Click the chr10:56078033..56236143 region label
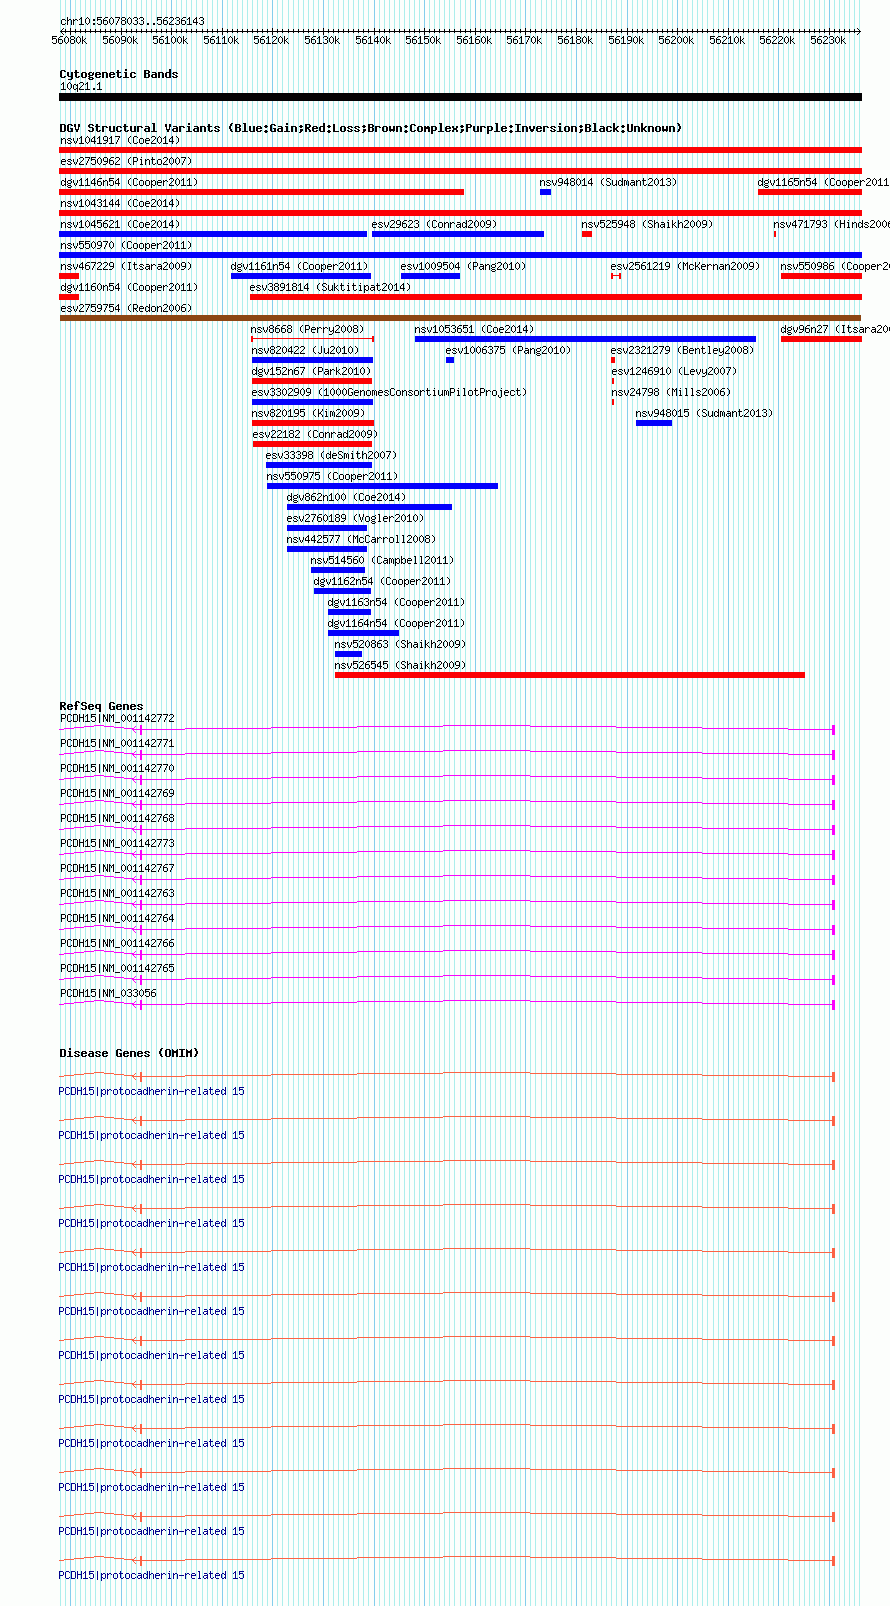The height and width of the screenshot is (1606, 890). pos(132,21)
